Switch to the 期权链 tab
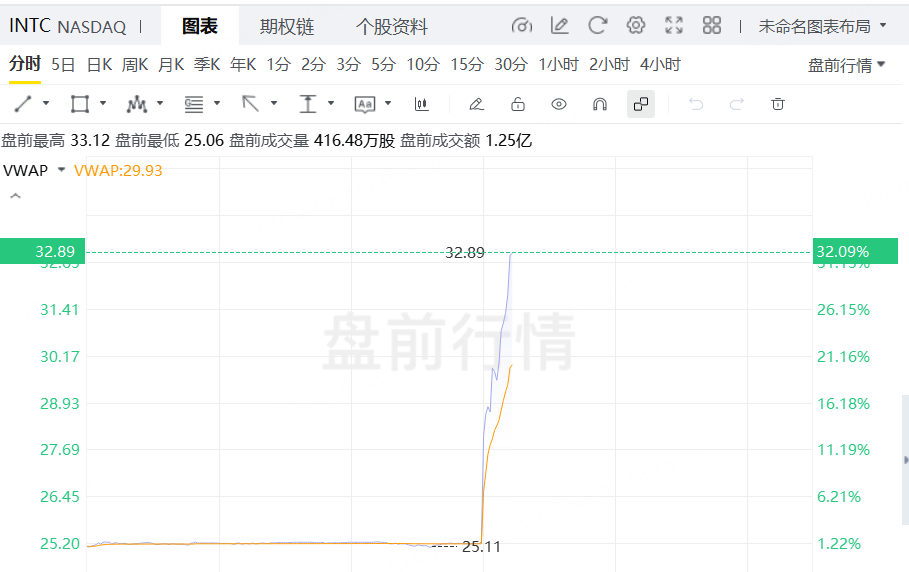 click(286, 26)
